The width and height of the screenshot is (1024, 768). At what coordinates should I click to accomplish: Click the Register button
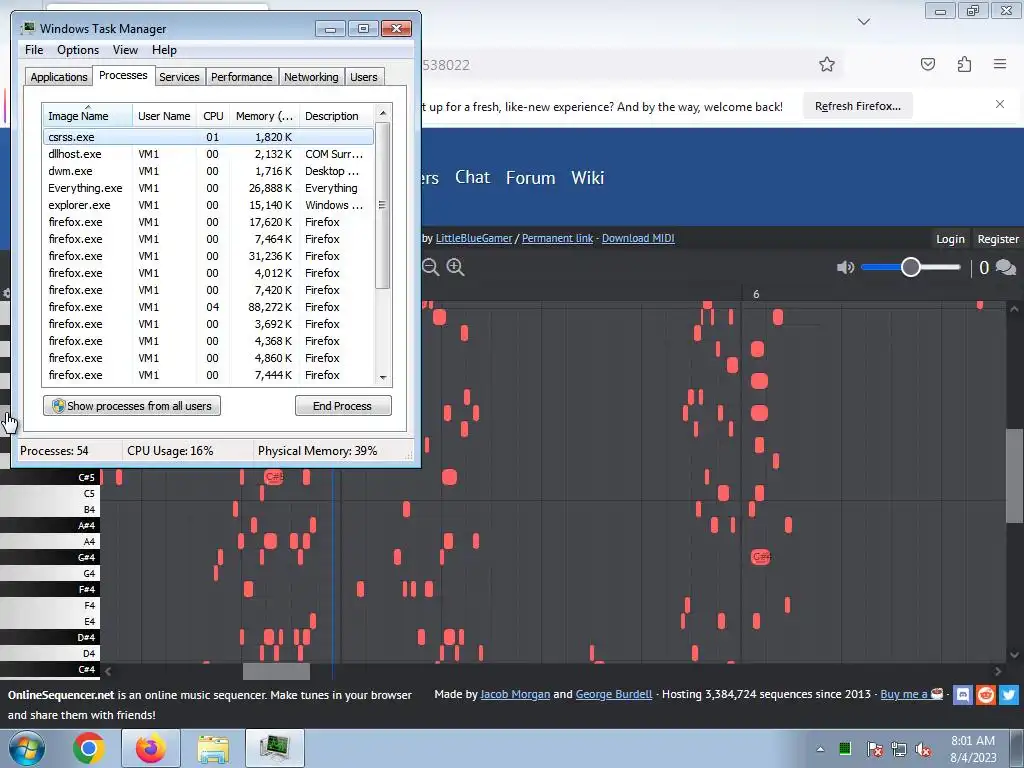pyautogui.click(x=998, y=239)
